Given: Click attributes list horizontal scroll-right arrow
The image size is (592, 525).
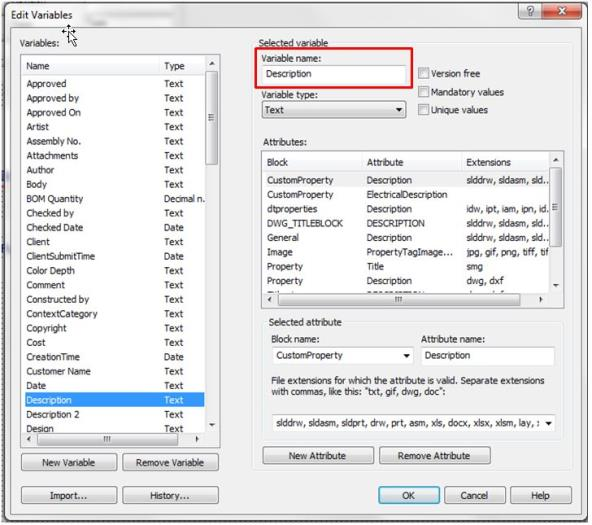Looking at the screenshot, I should coord(541,299).
